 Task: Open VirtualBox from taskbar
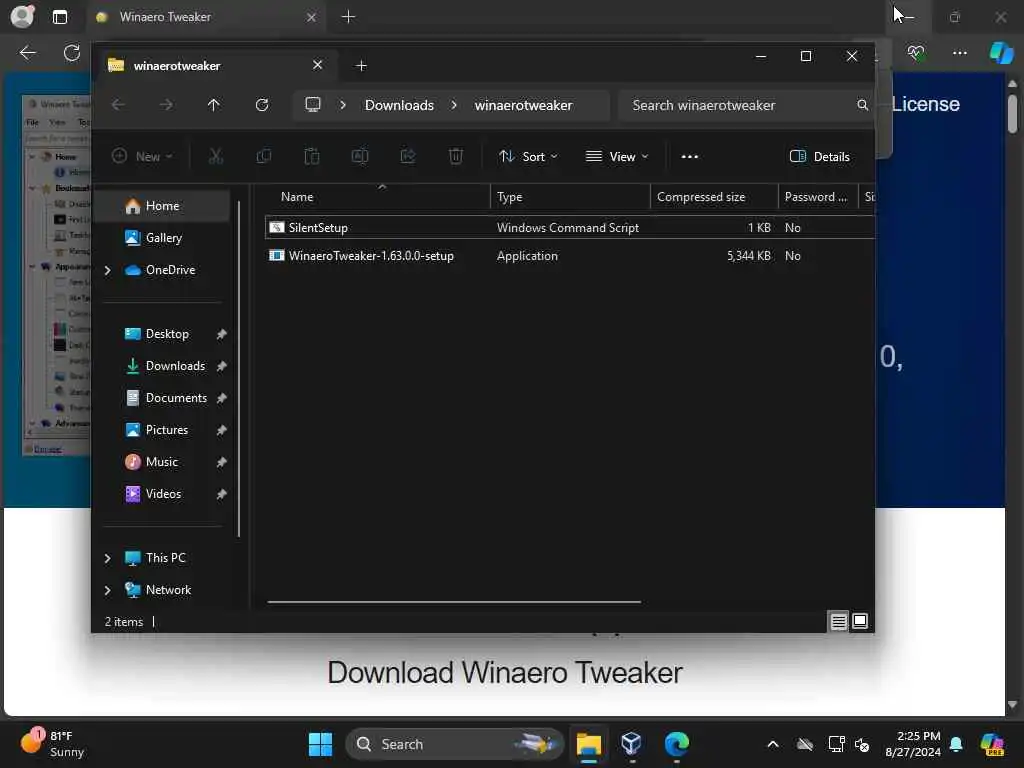tap(632, 744)
